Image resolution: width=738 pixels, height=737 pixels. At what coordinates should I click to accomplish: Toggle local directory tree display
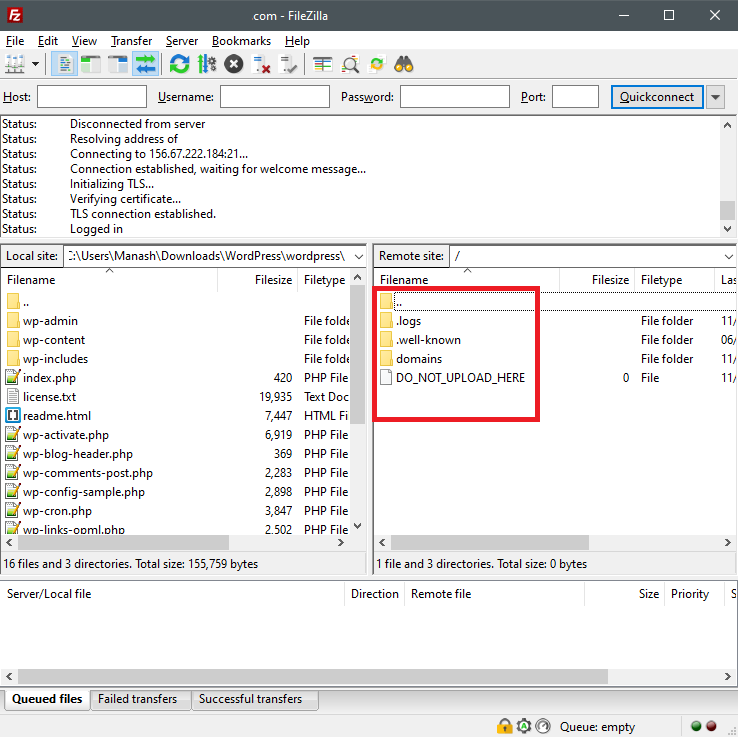point(91,64)
